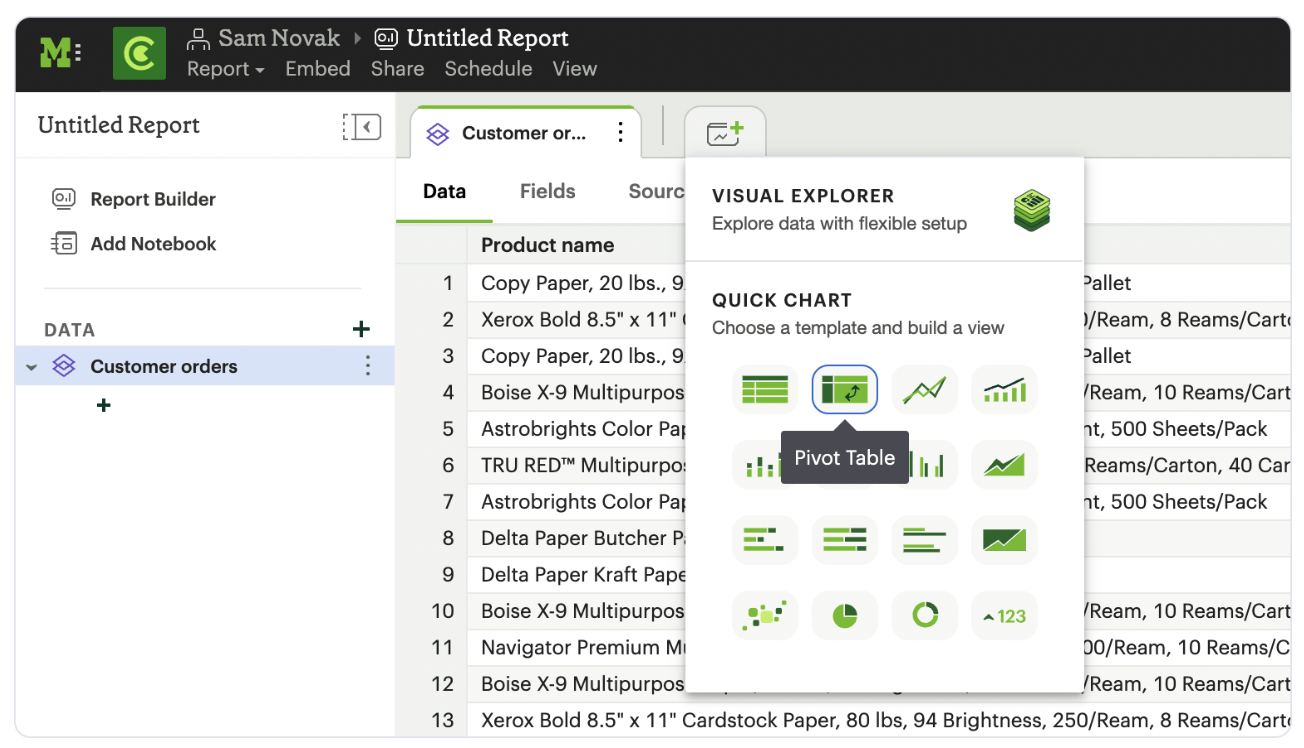Select the area chart with jagged peak template
Screen dimensions: 1304x748
[1005, 464]
